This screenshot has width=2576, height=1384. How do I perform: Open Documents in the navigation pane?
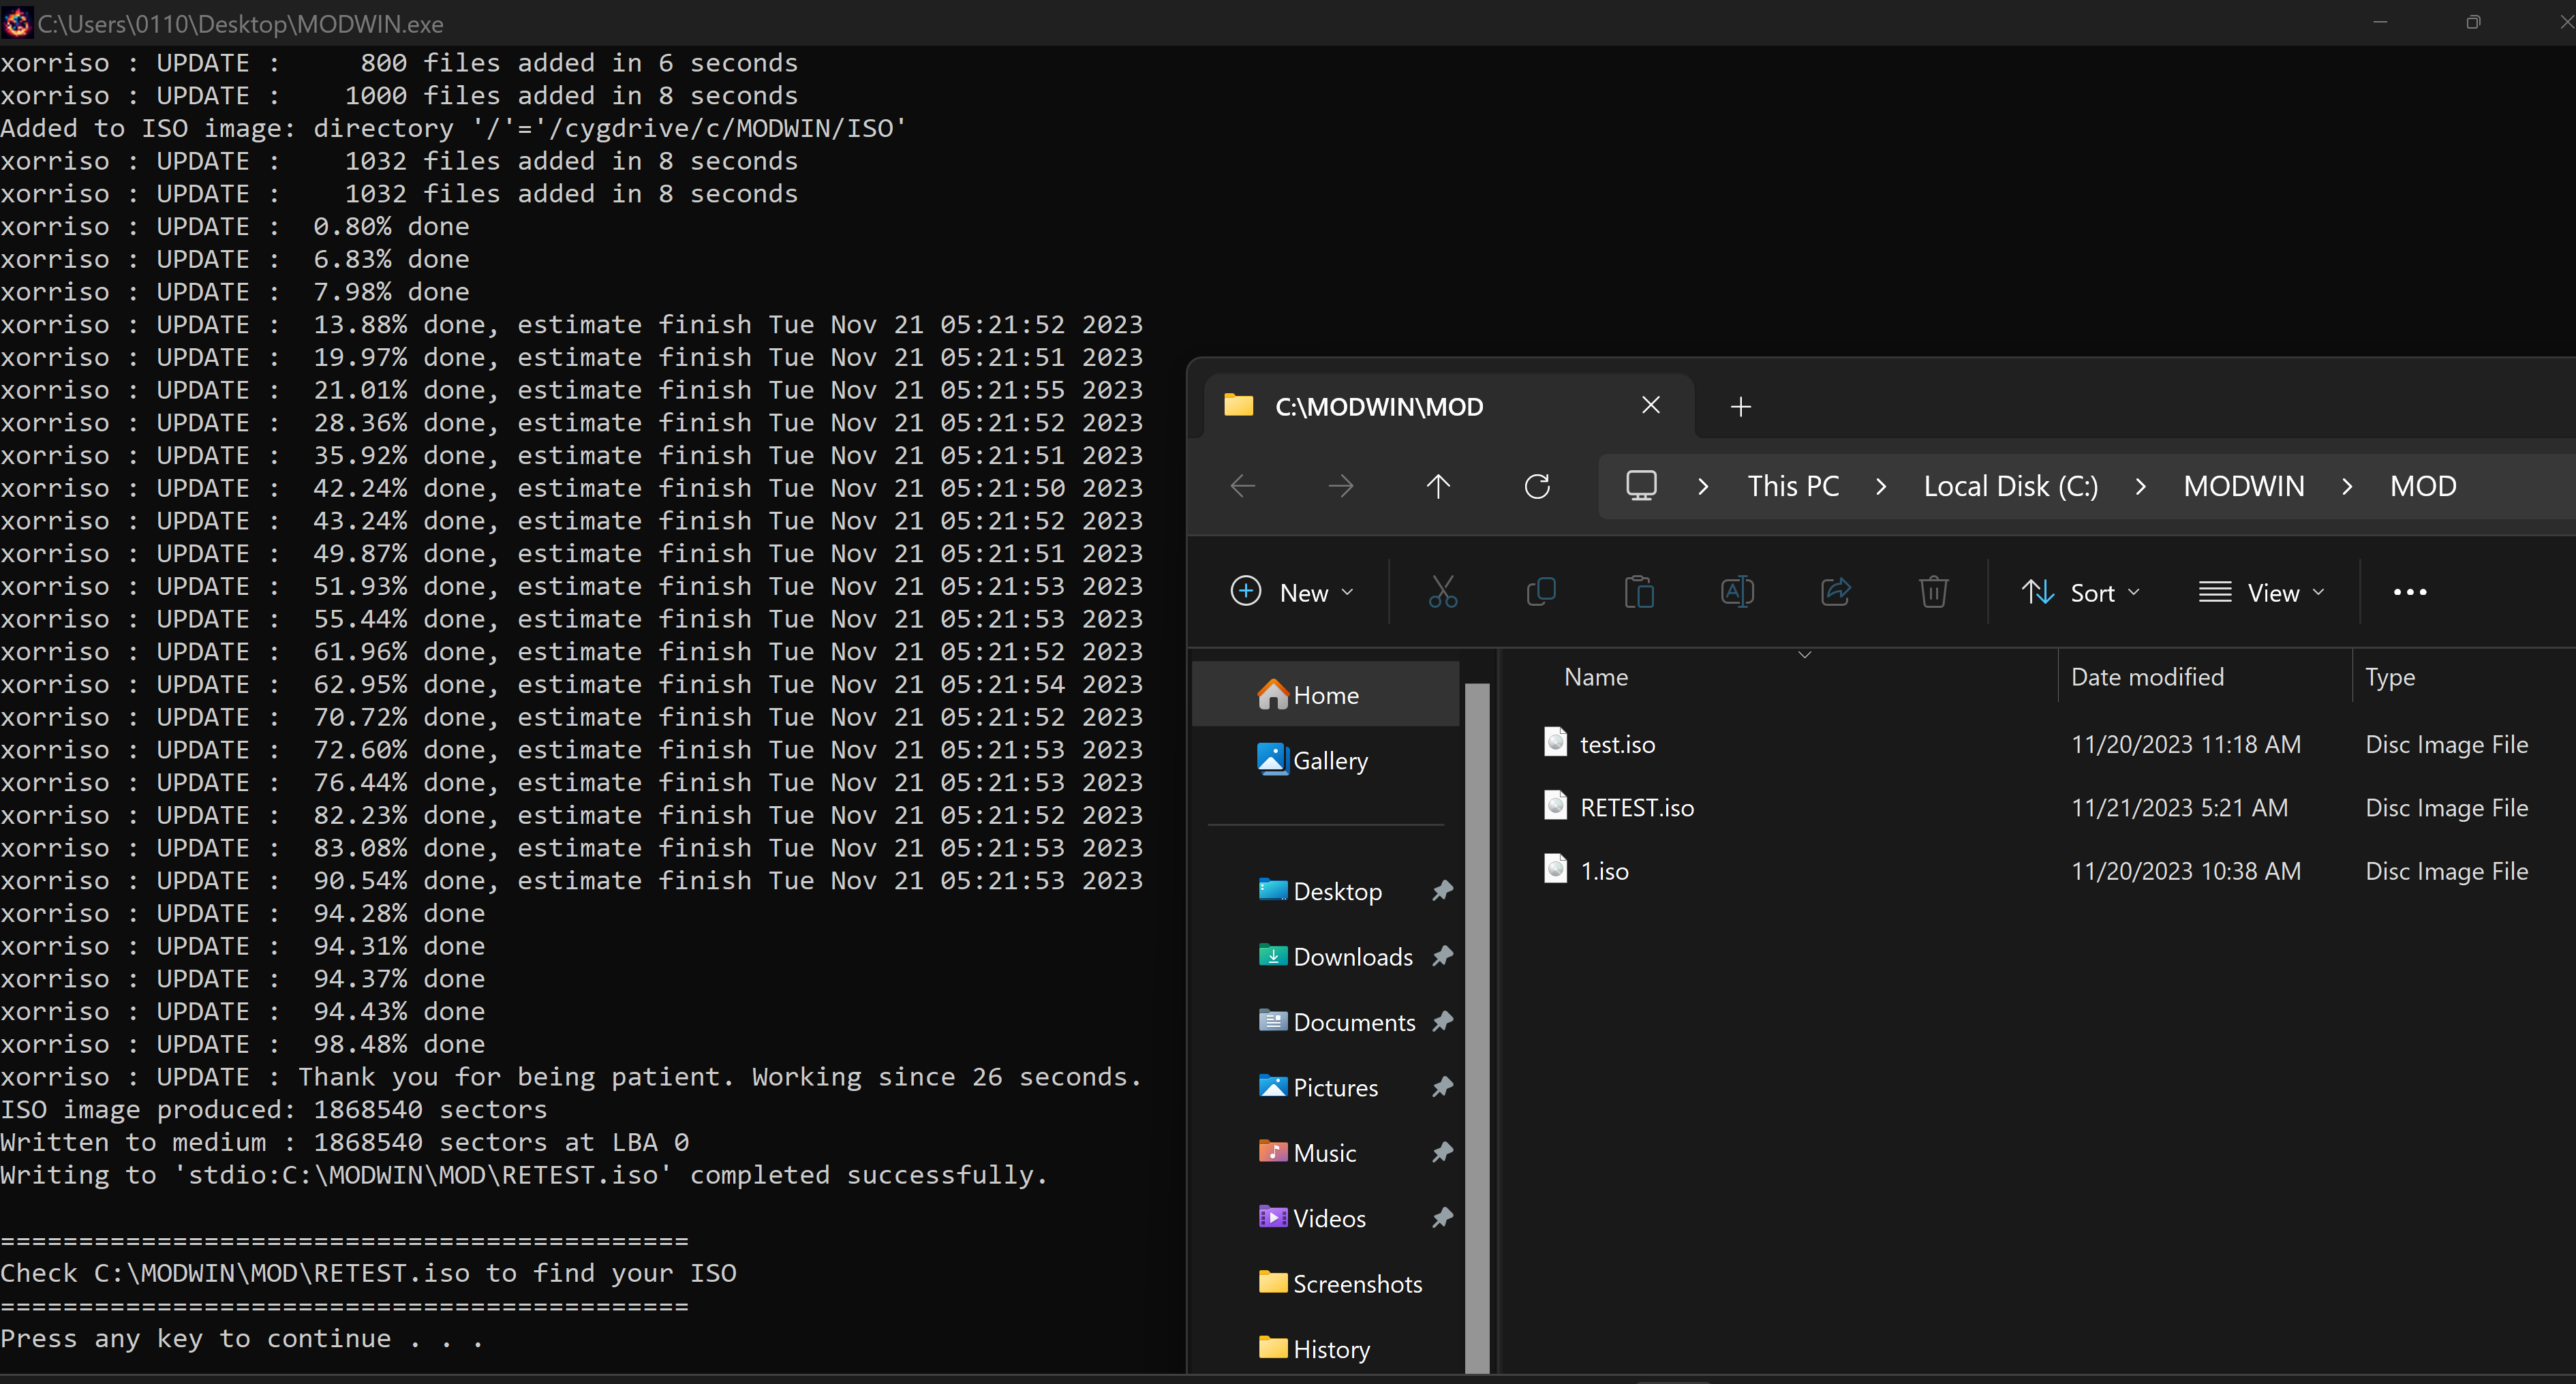tap(1326, 1021)
